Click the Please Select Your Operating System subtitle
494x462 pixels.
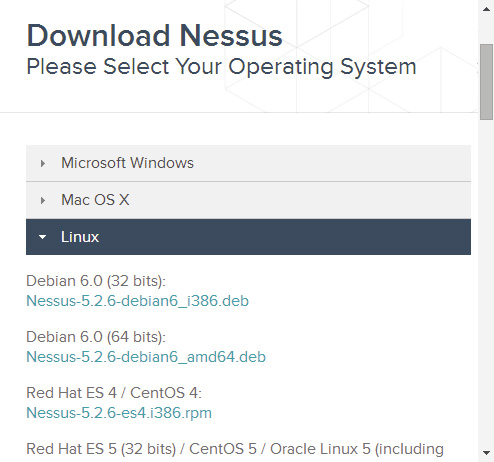point(221,67)
